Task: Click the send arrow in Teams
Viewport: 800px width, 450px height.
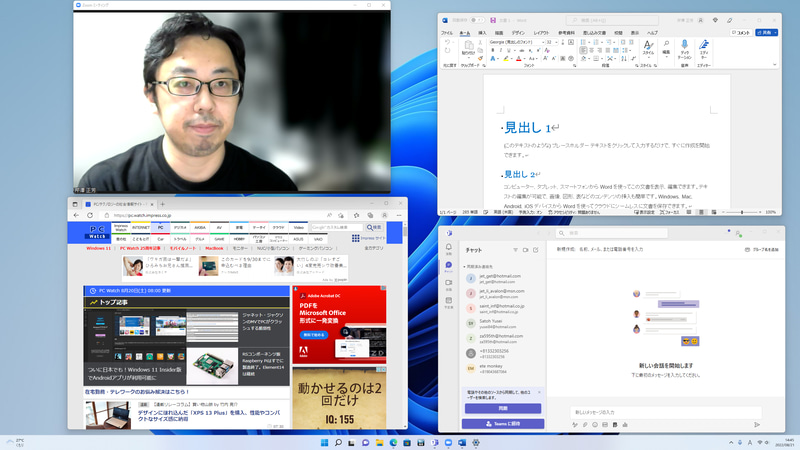Action: click(x=757, y=424)
